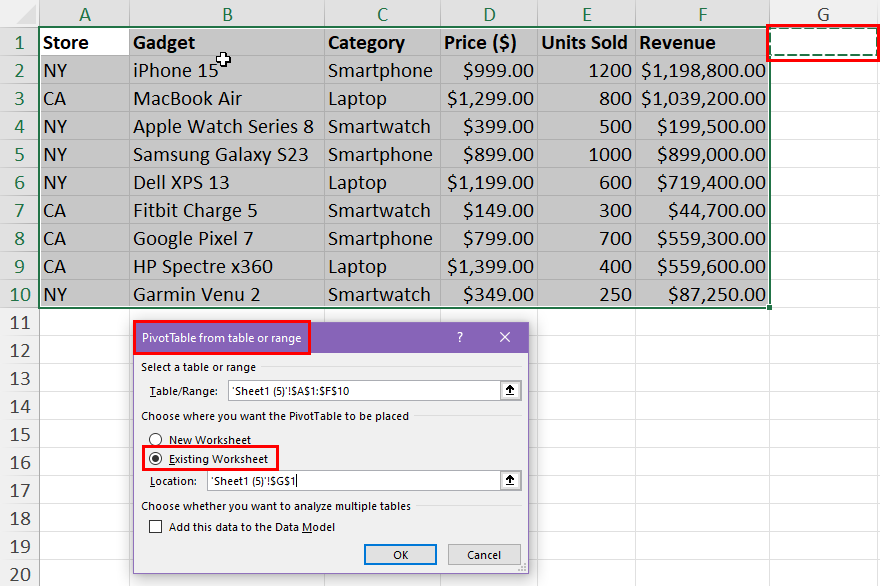Click the 1200 units sold cell
The width and height of the screenshot is (880, 586).
586,70
